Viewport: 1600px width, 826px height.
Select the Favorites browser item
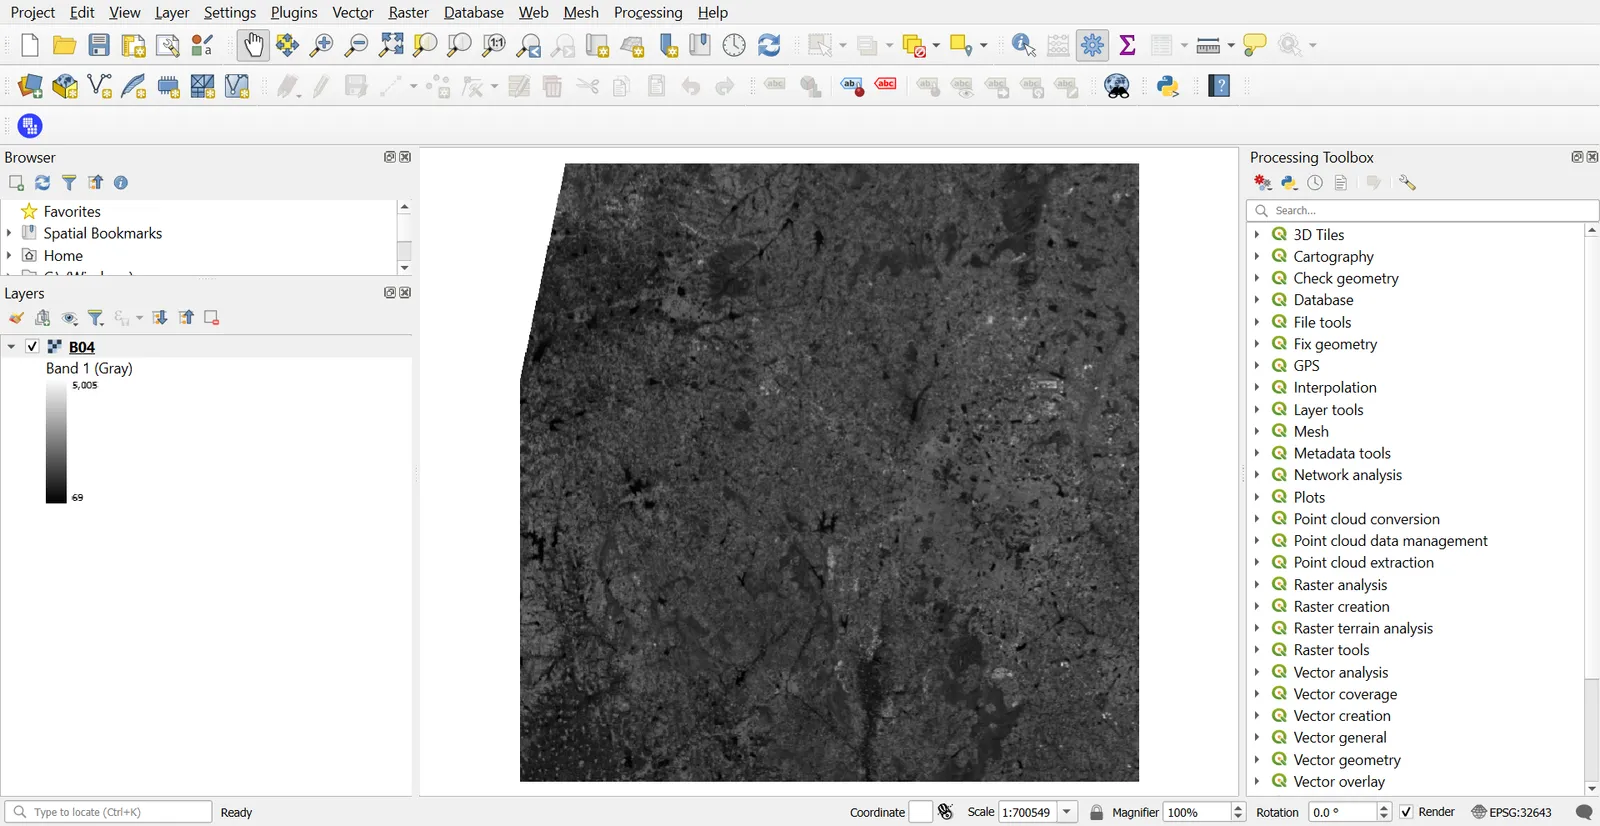[72, 211]
